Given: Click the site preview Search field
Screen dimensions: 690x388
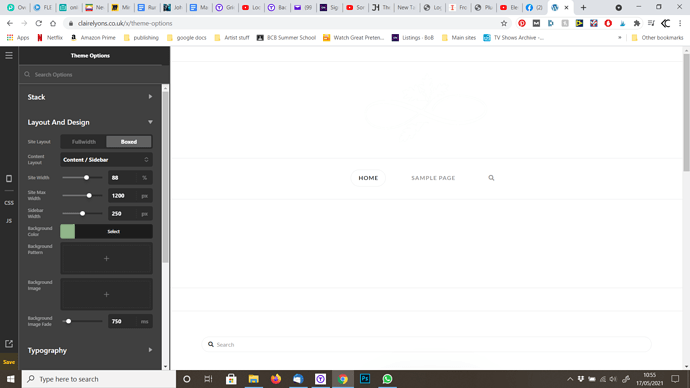Looking at the screenshot, I should (426, 344).
